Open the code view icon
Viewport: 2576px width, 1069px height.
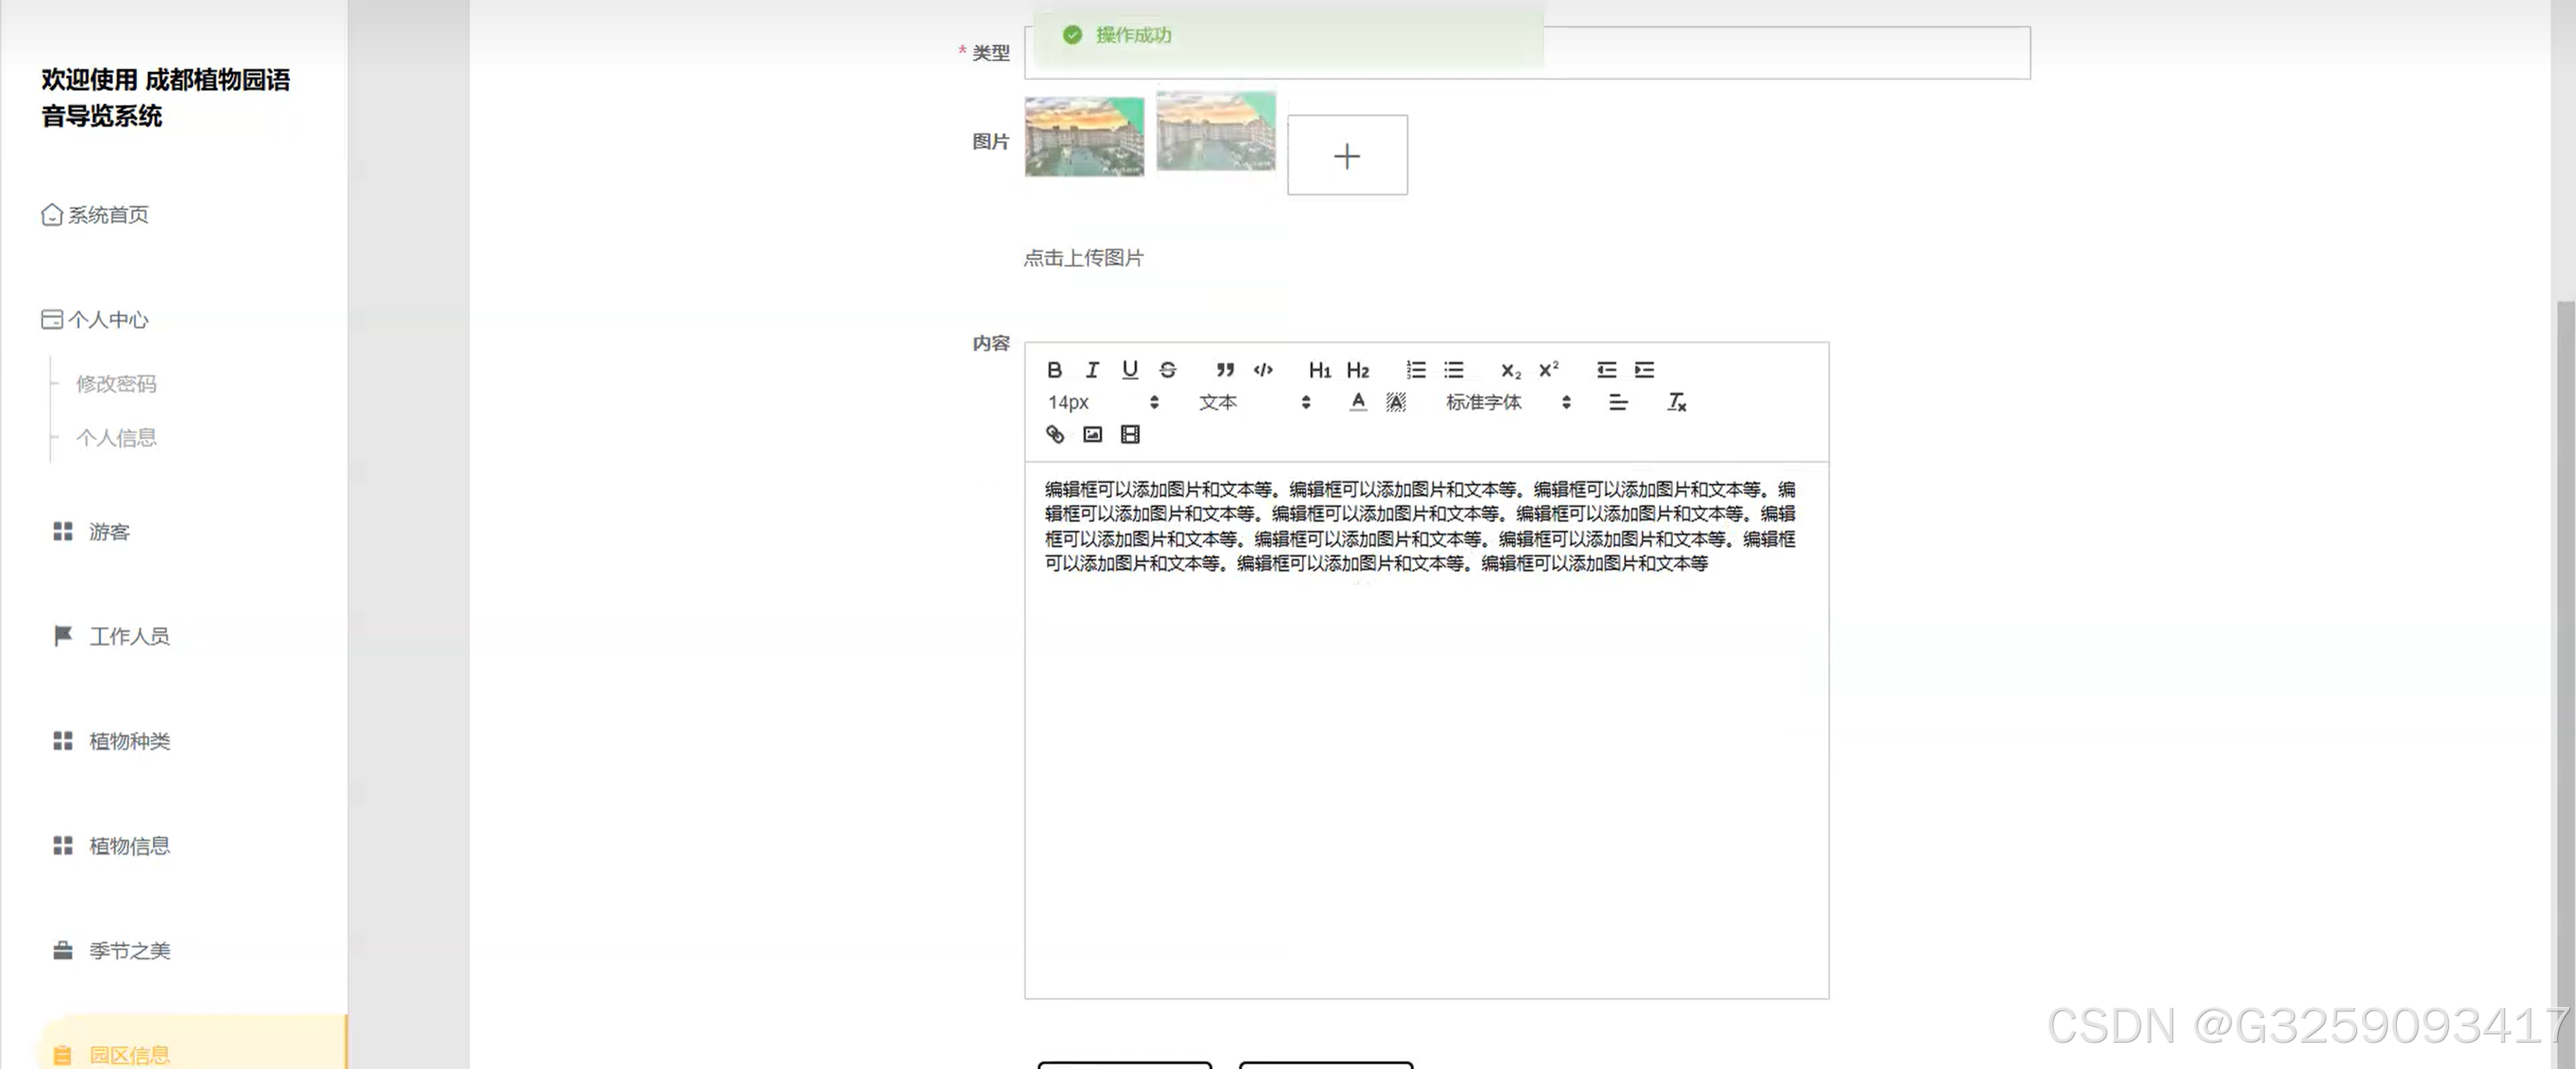1263,370
